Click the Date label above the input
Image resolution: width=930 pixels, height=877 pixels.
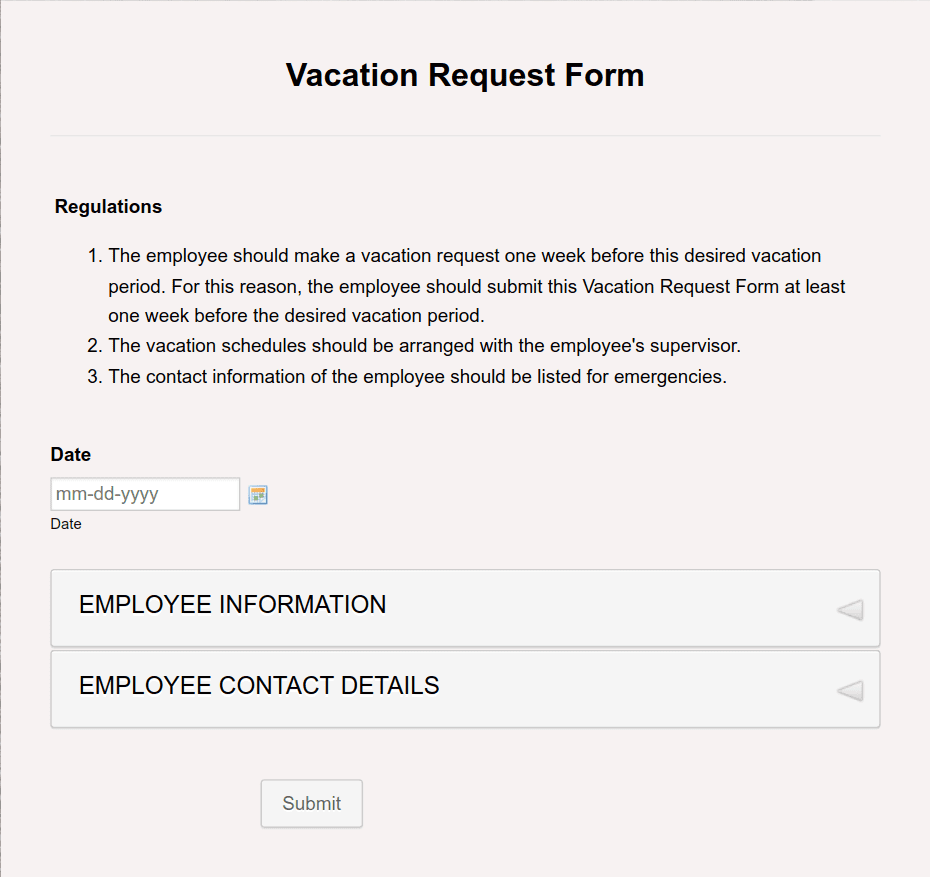tap(70, 454)
